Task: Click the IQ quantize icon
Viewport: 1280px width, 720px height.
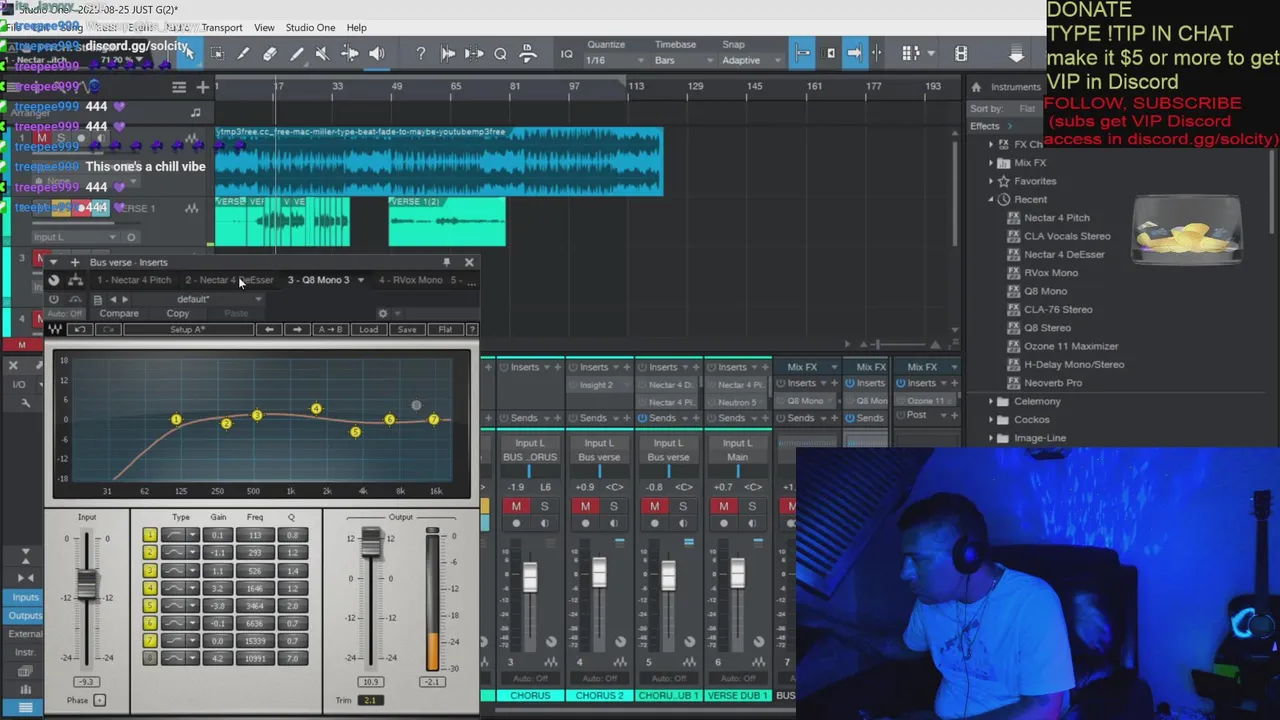Action: pos(566,54)
